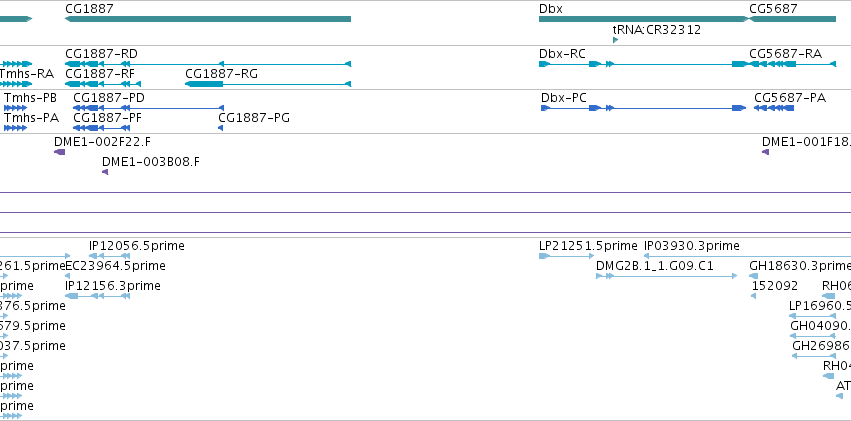The height and width of the screenshot is (421, 851).
Task: Select the IP12056.5prime EST feature
Action: coord(109,256)
